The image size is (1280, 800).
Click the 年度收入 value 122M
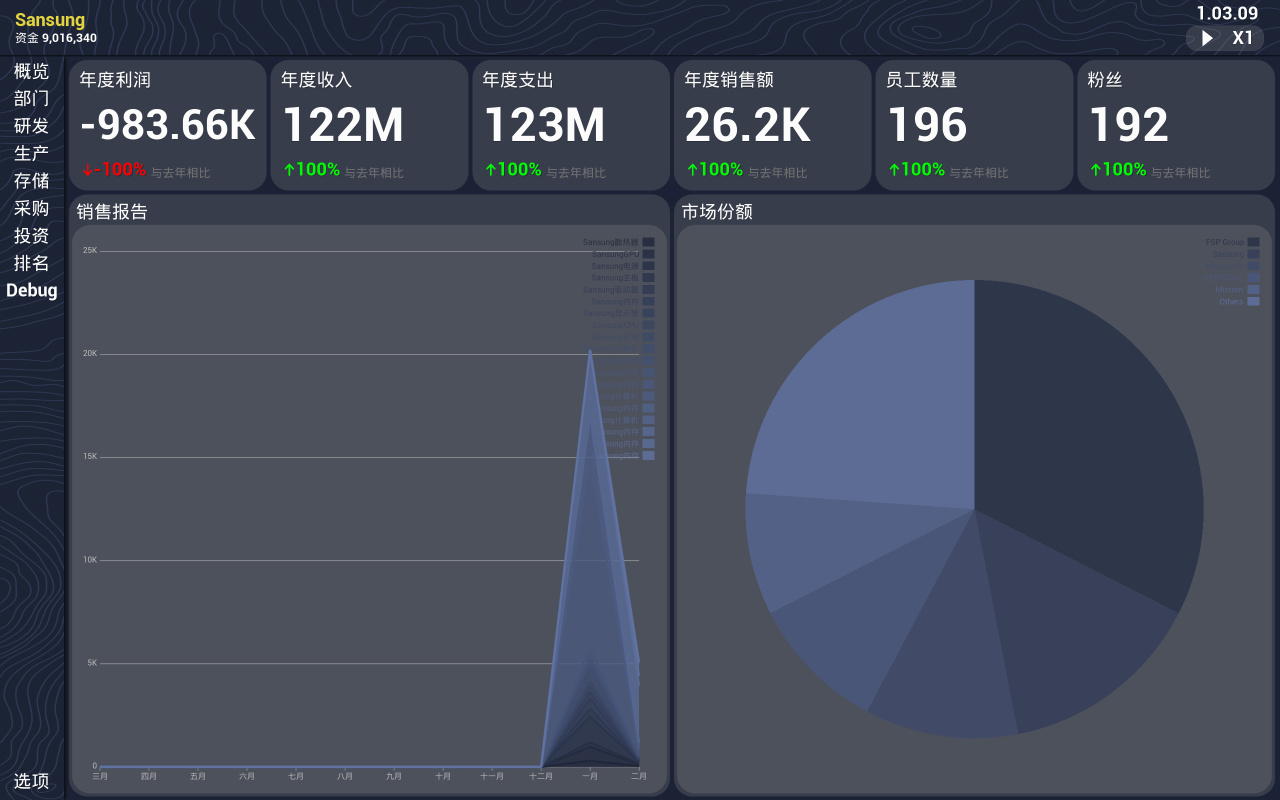(343, 125)
